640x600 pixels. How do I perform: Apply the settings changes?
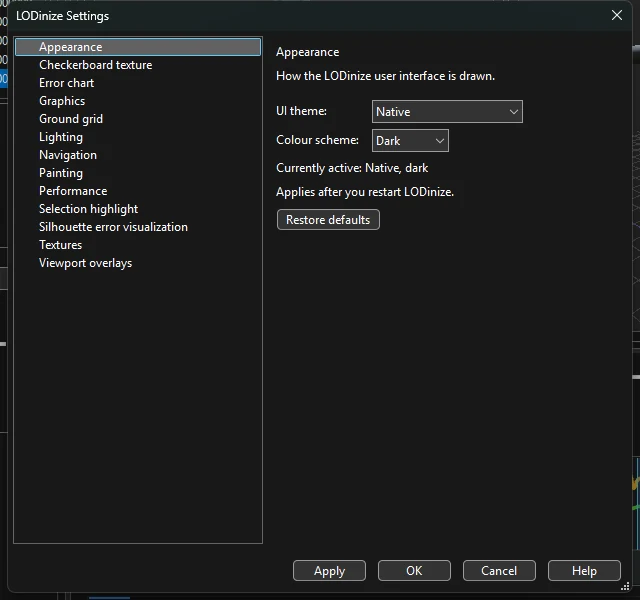tap(329, 570)
